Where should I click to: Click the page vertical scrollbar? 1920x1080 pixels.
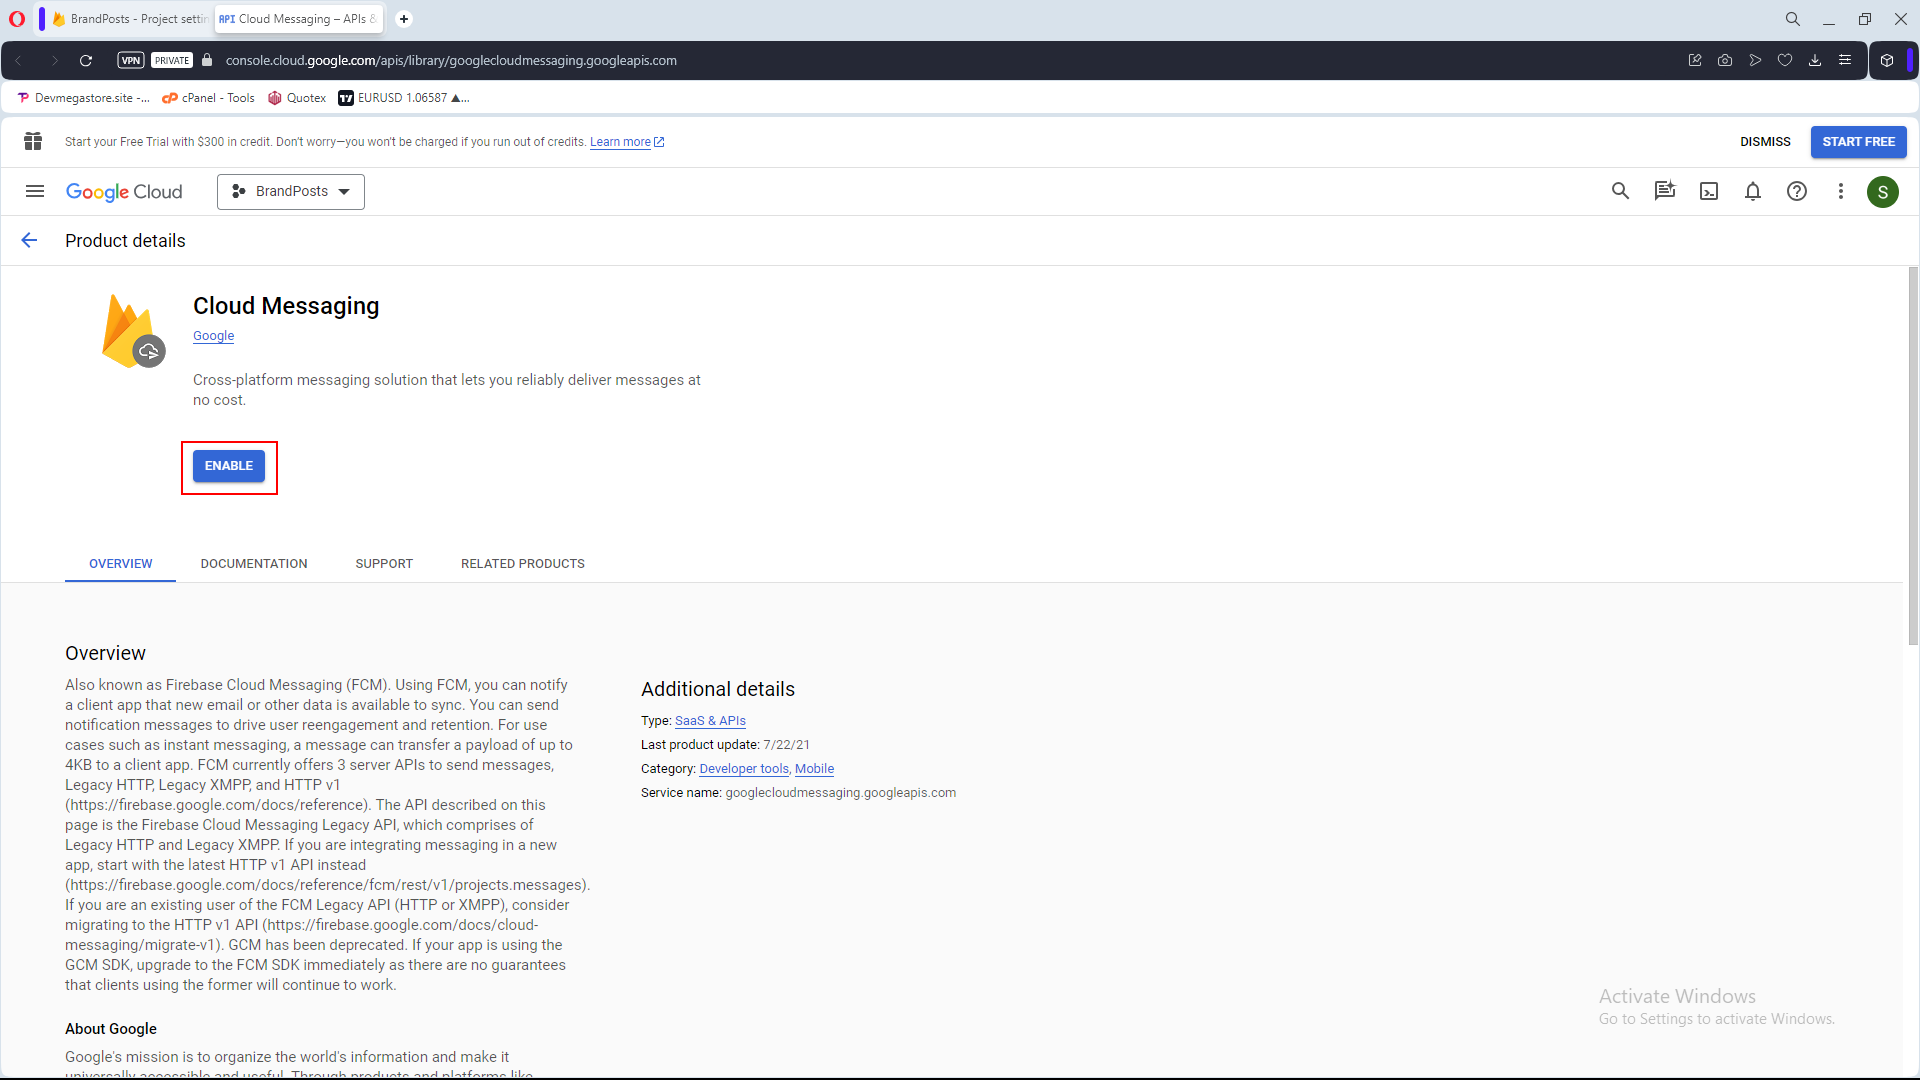point(1913,456)
